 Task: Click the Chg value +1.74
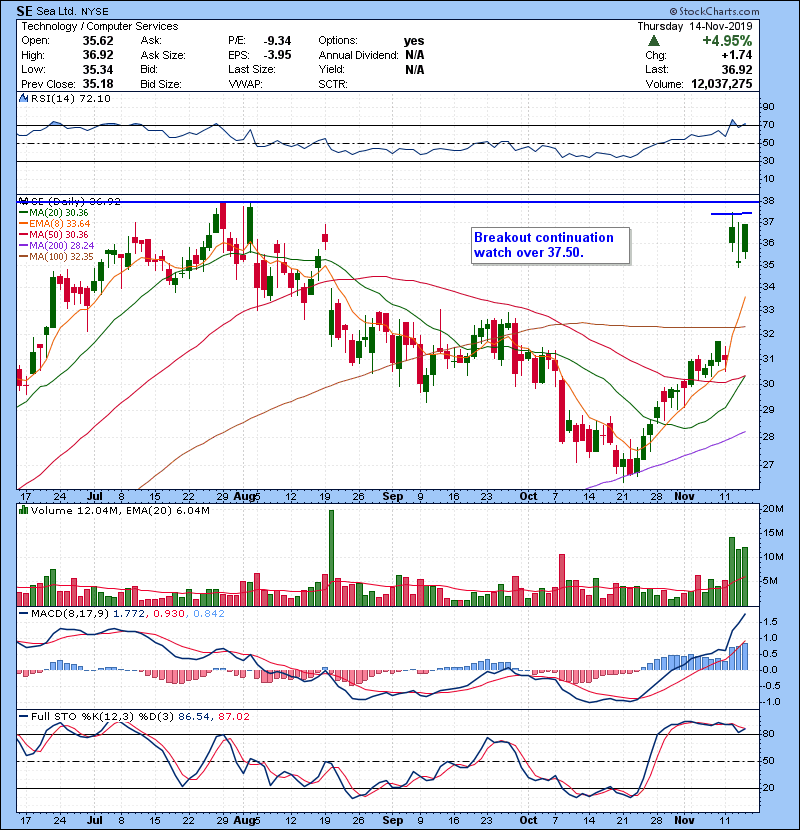[737, 55]
